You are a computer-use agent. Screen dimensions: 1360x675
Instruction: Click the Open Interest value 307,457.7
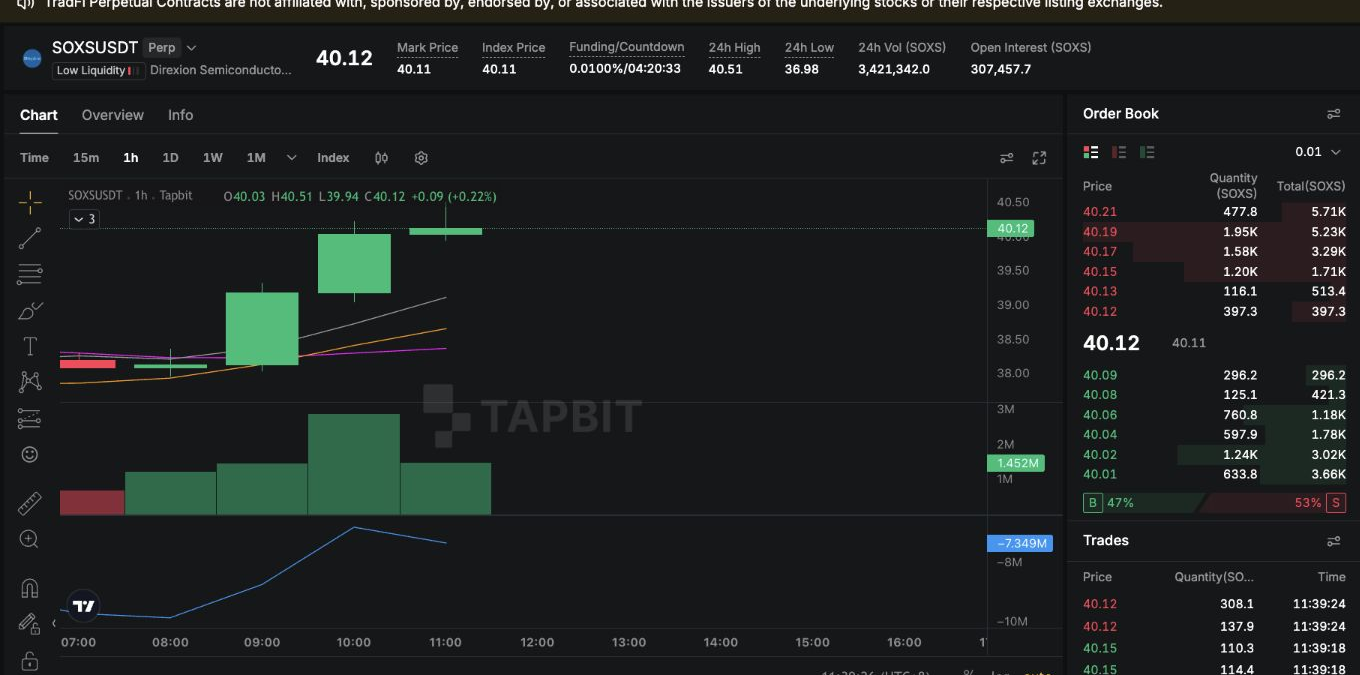pos(1001,69)
